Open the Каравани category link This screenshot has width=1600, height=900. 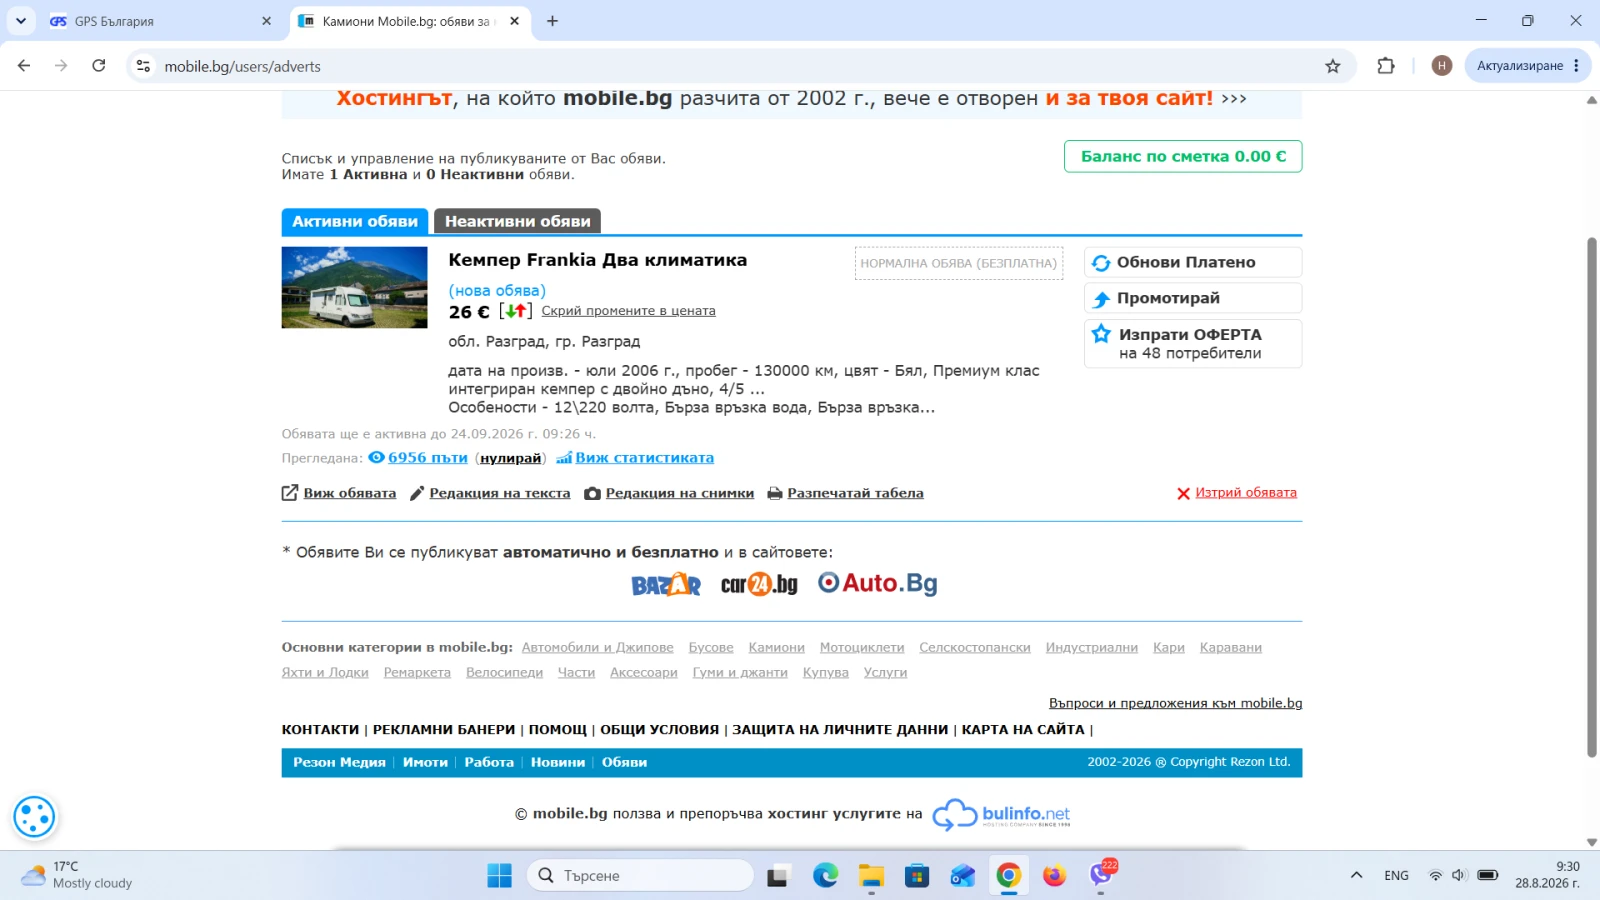[x=1231, y=648]
